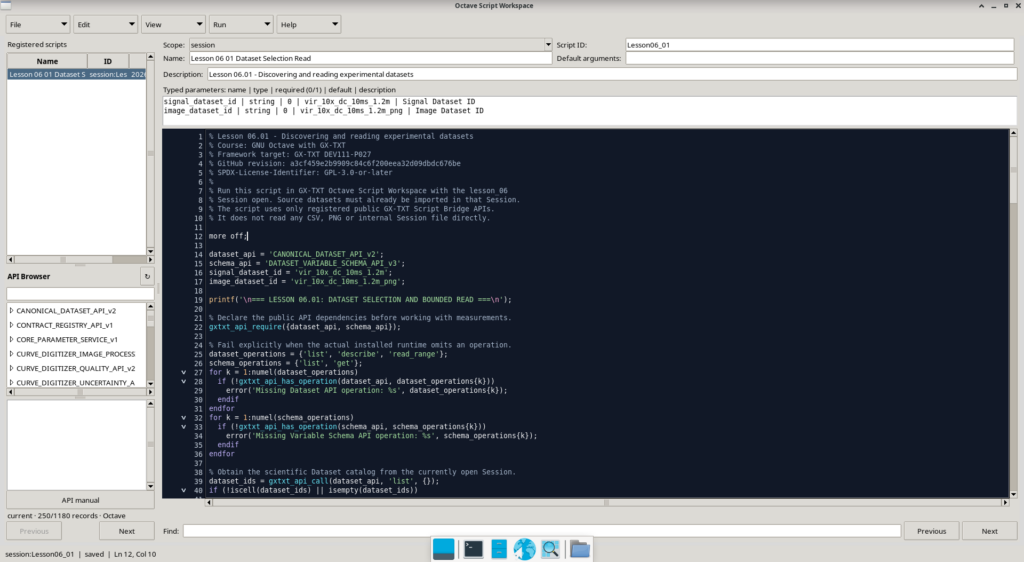Click 'saved' status bar entry
This screenshot has height=562, width=1024.
94,554
